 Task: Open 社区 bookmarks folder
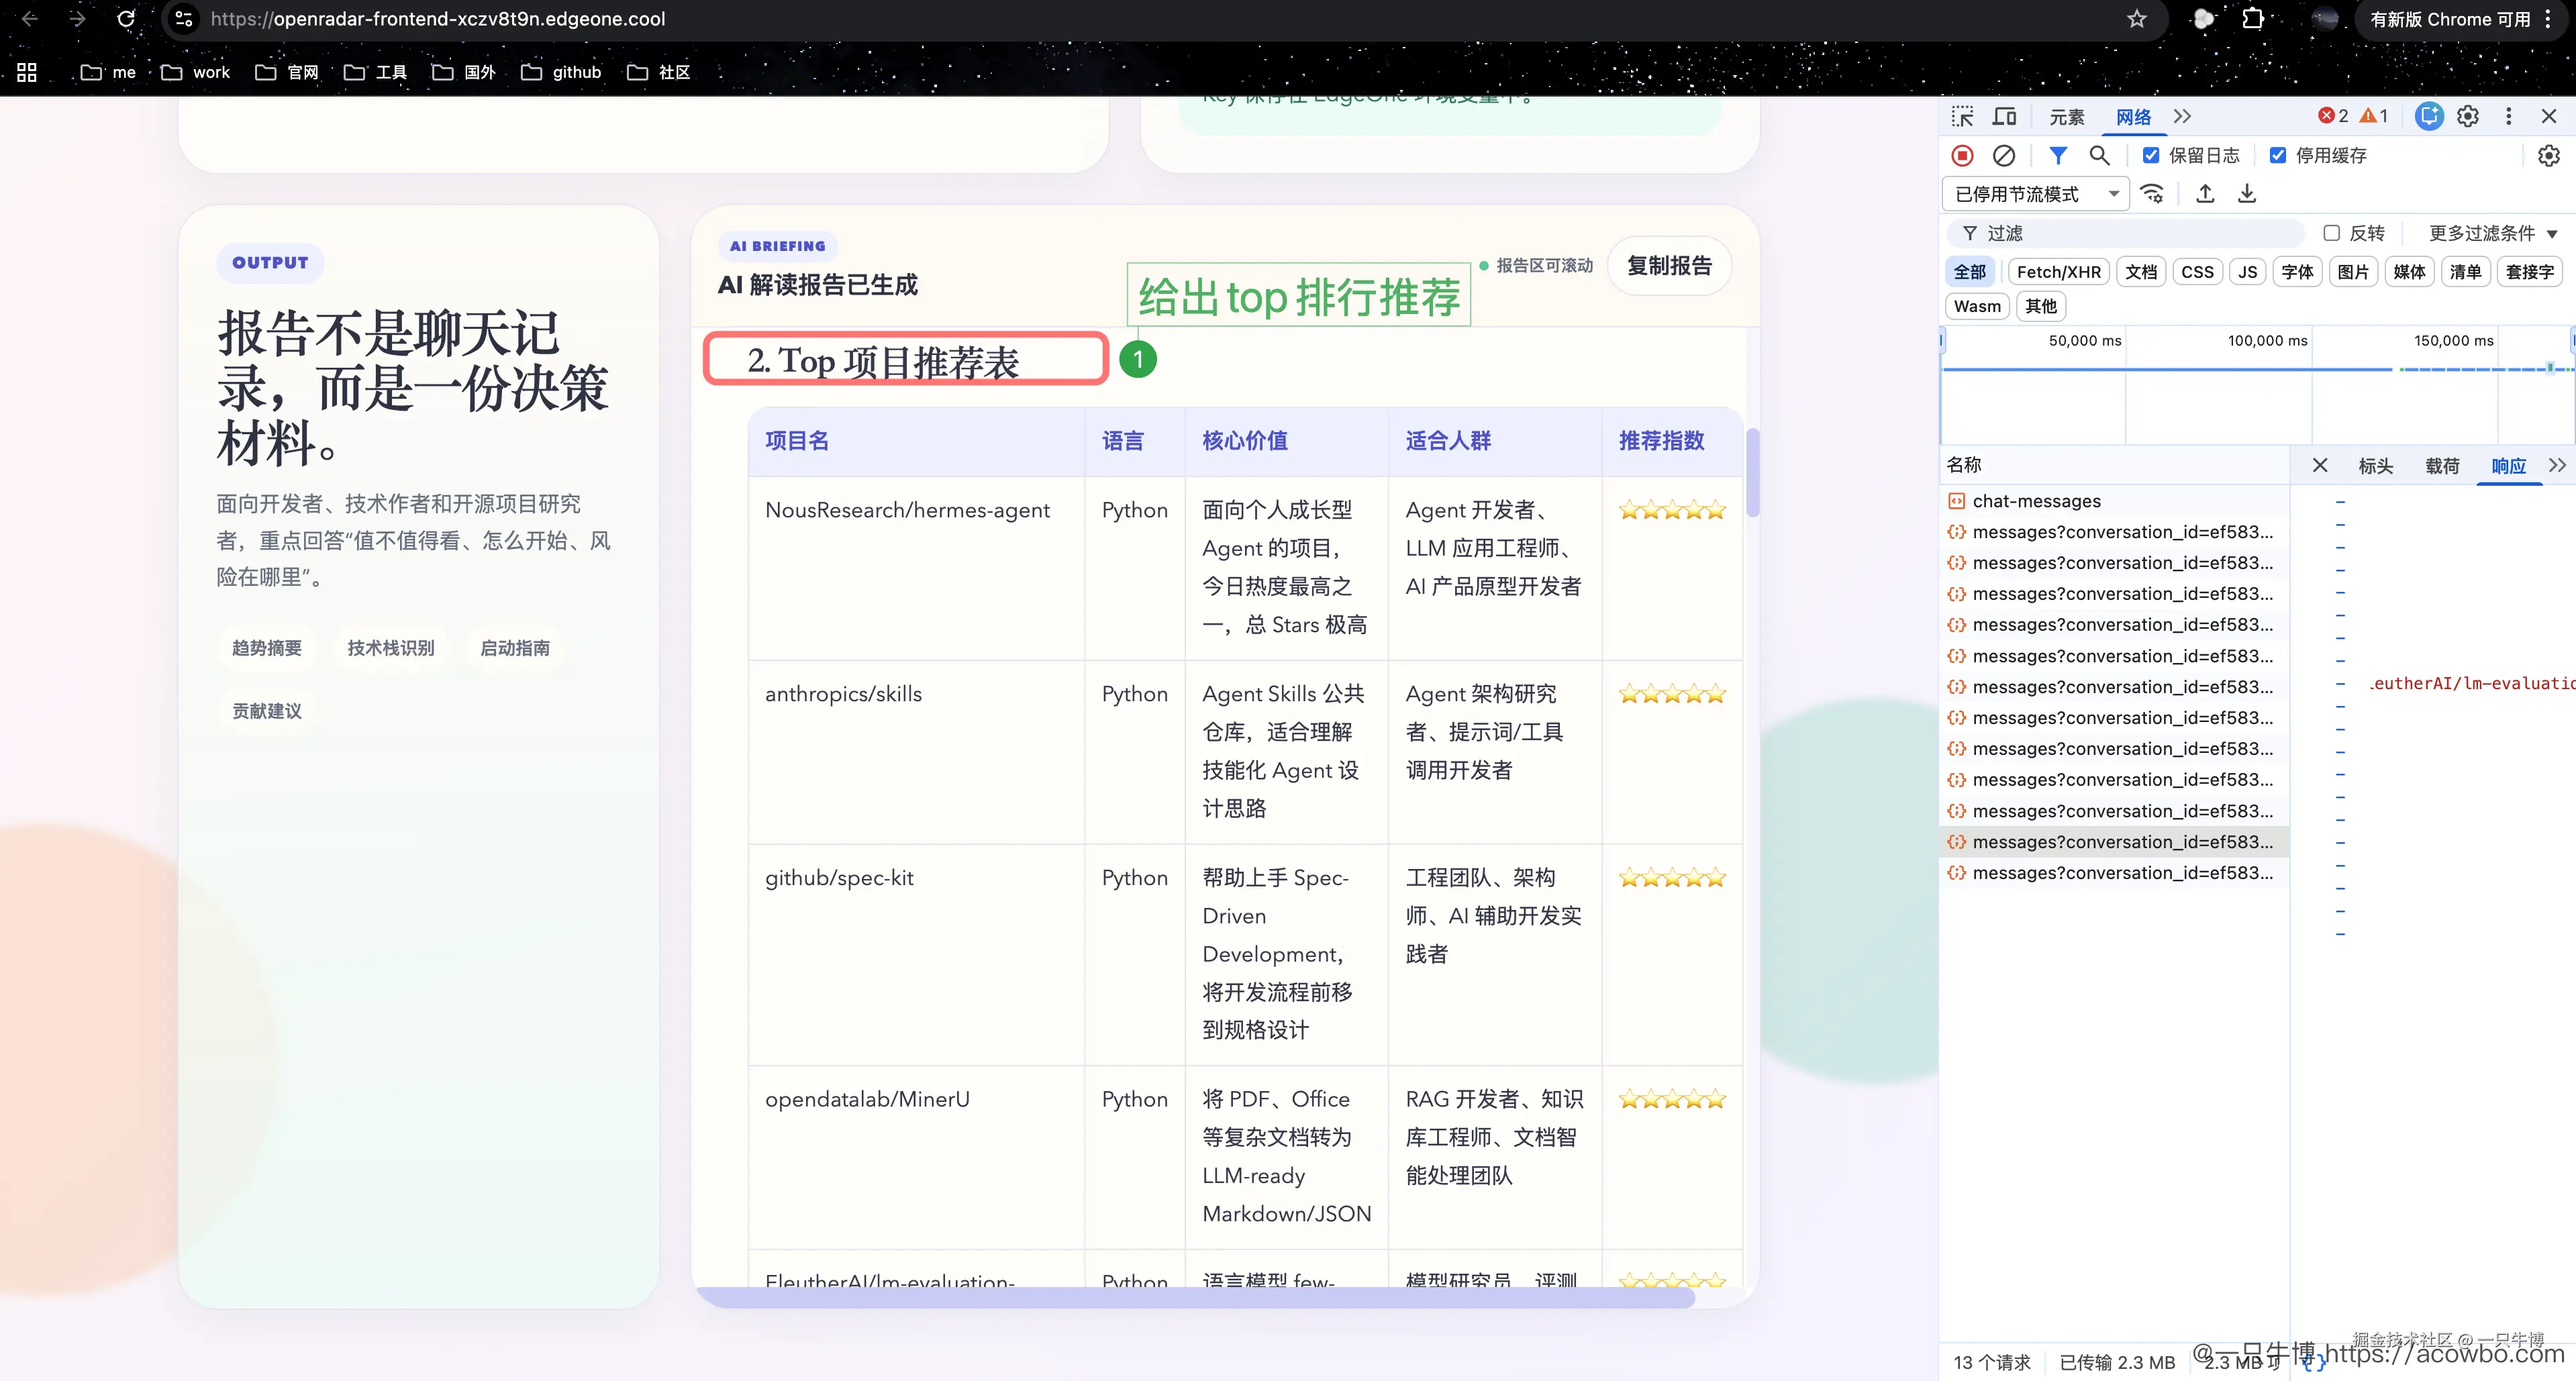[x=658, y=72]
